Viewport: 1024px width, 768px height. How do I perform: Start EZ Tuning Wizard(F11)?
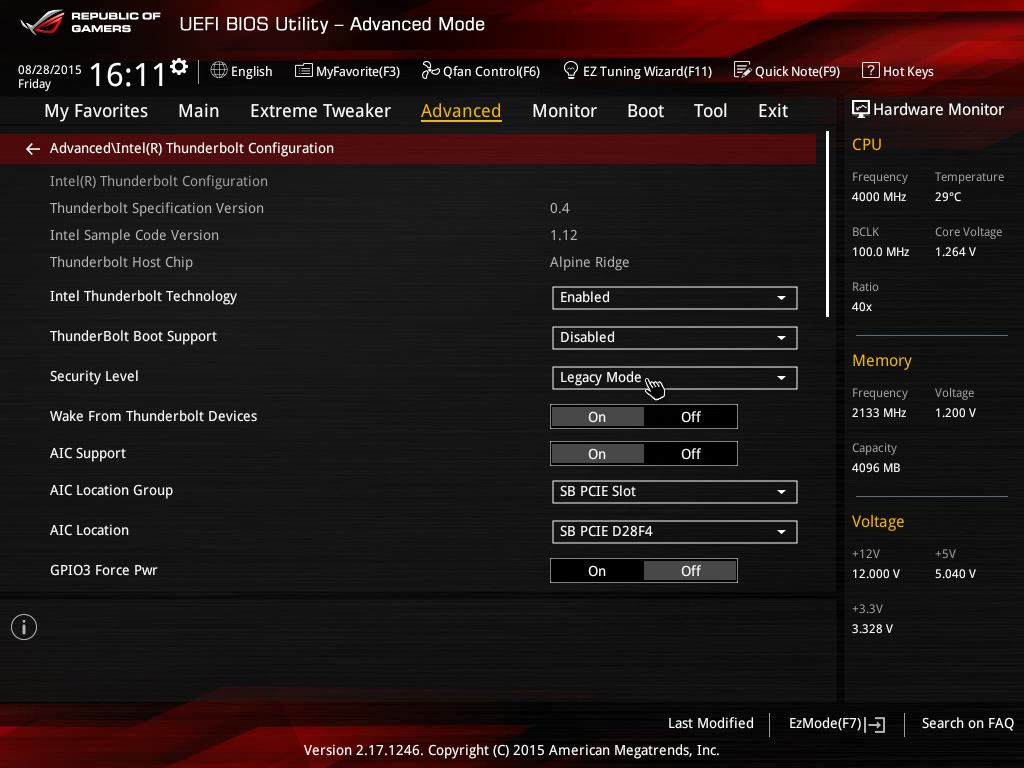637,71
